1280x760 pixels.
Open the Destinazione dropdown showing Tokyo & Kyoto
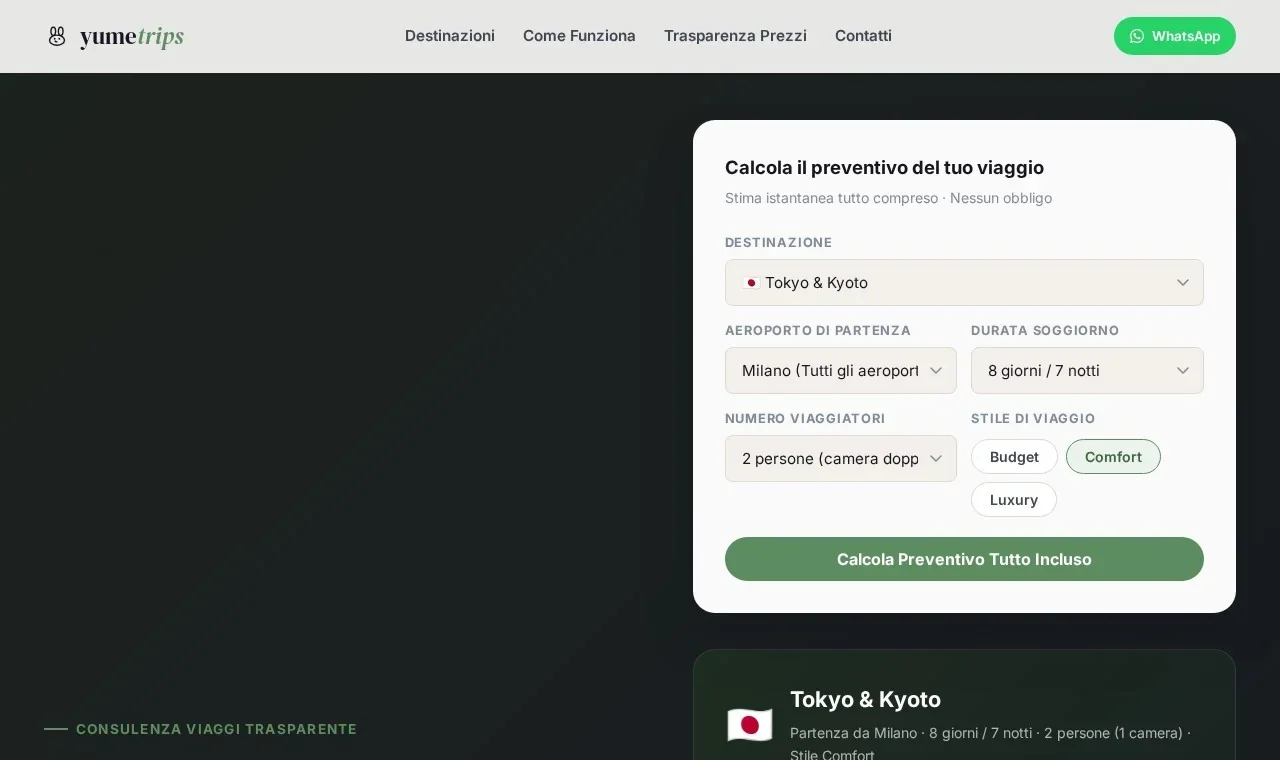(964, 283)
